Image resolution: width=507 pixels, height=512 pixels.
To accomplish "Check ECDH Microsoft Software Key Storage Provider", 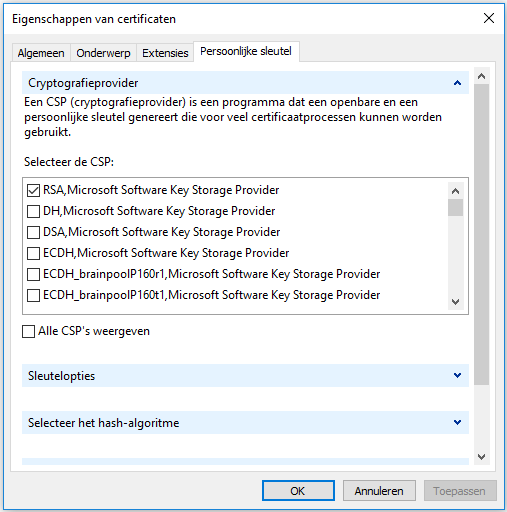I will (33, 253).
